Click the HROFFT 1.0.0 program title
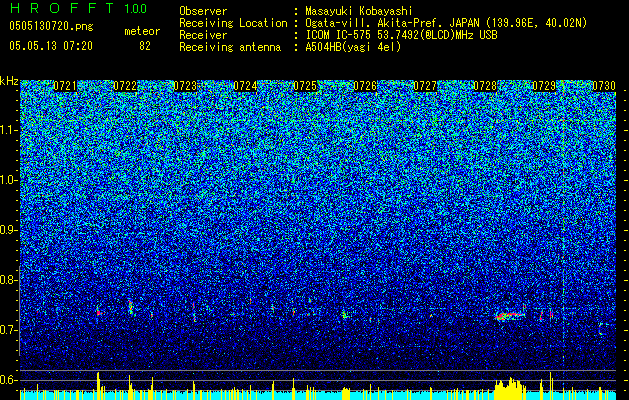Image resolution: width=629 pixels, height=400 pixels. [x=78, y=8]
